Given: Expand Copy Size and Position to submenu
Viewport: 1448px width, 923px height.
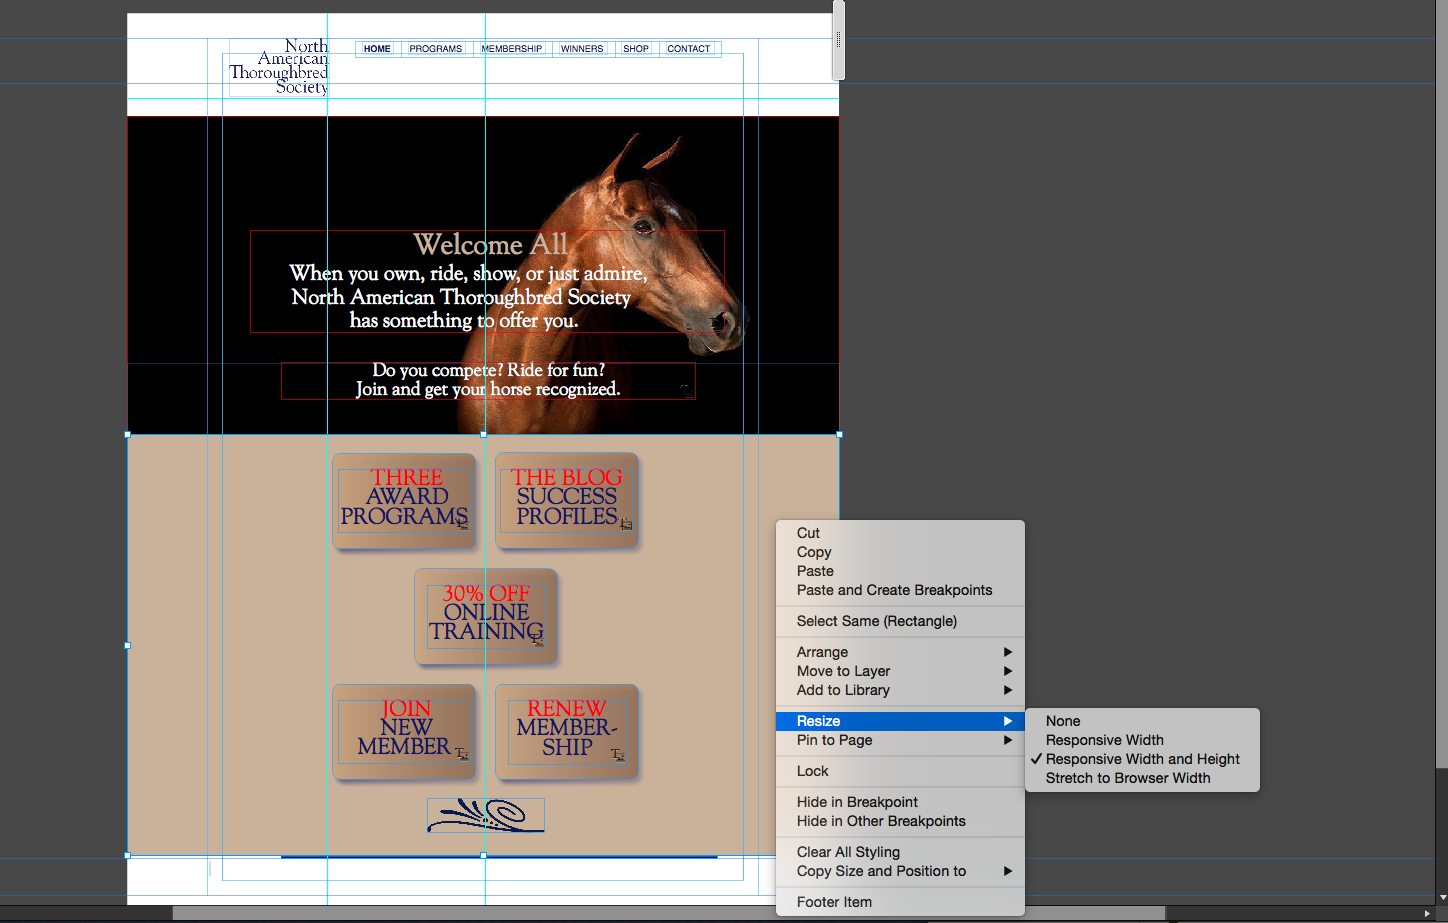Looking at the screenshot, I should pyautogui.click(x=900, y=871).
